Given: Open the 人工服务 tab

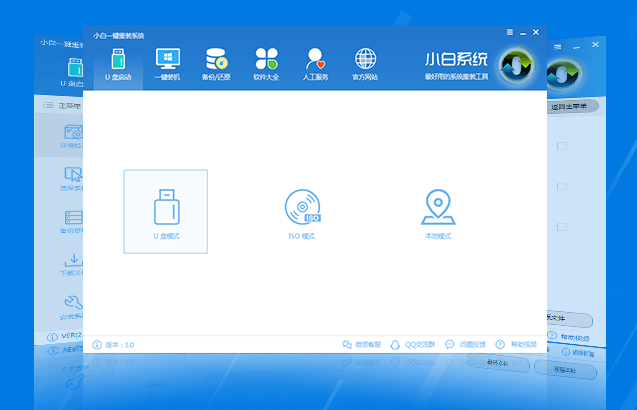Looking at the screenshot, I should point(315,65).
